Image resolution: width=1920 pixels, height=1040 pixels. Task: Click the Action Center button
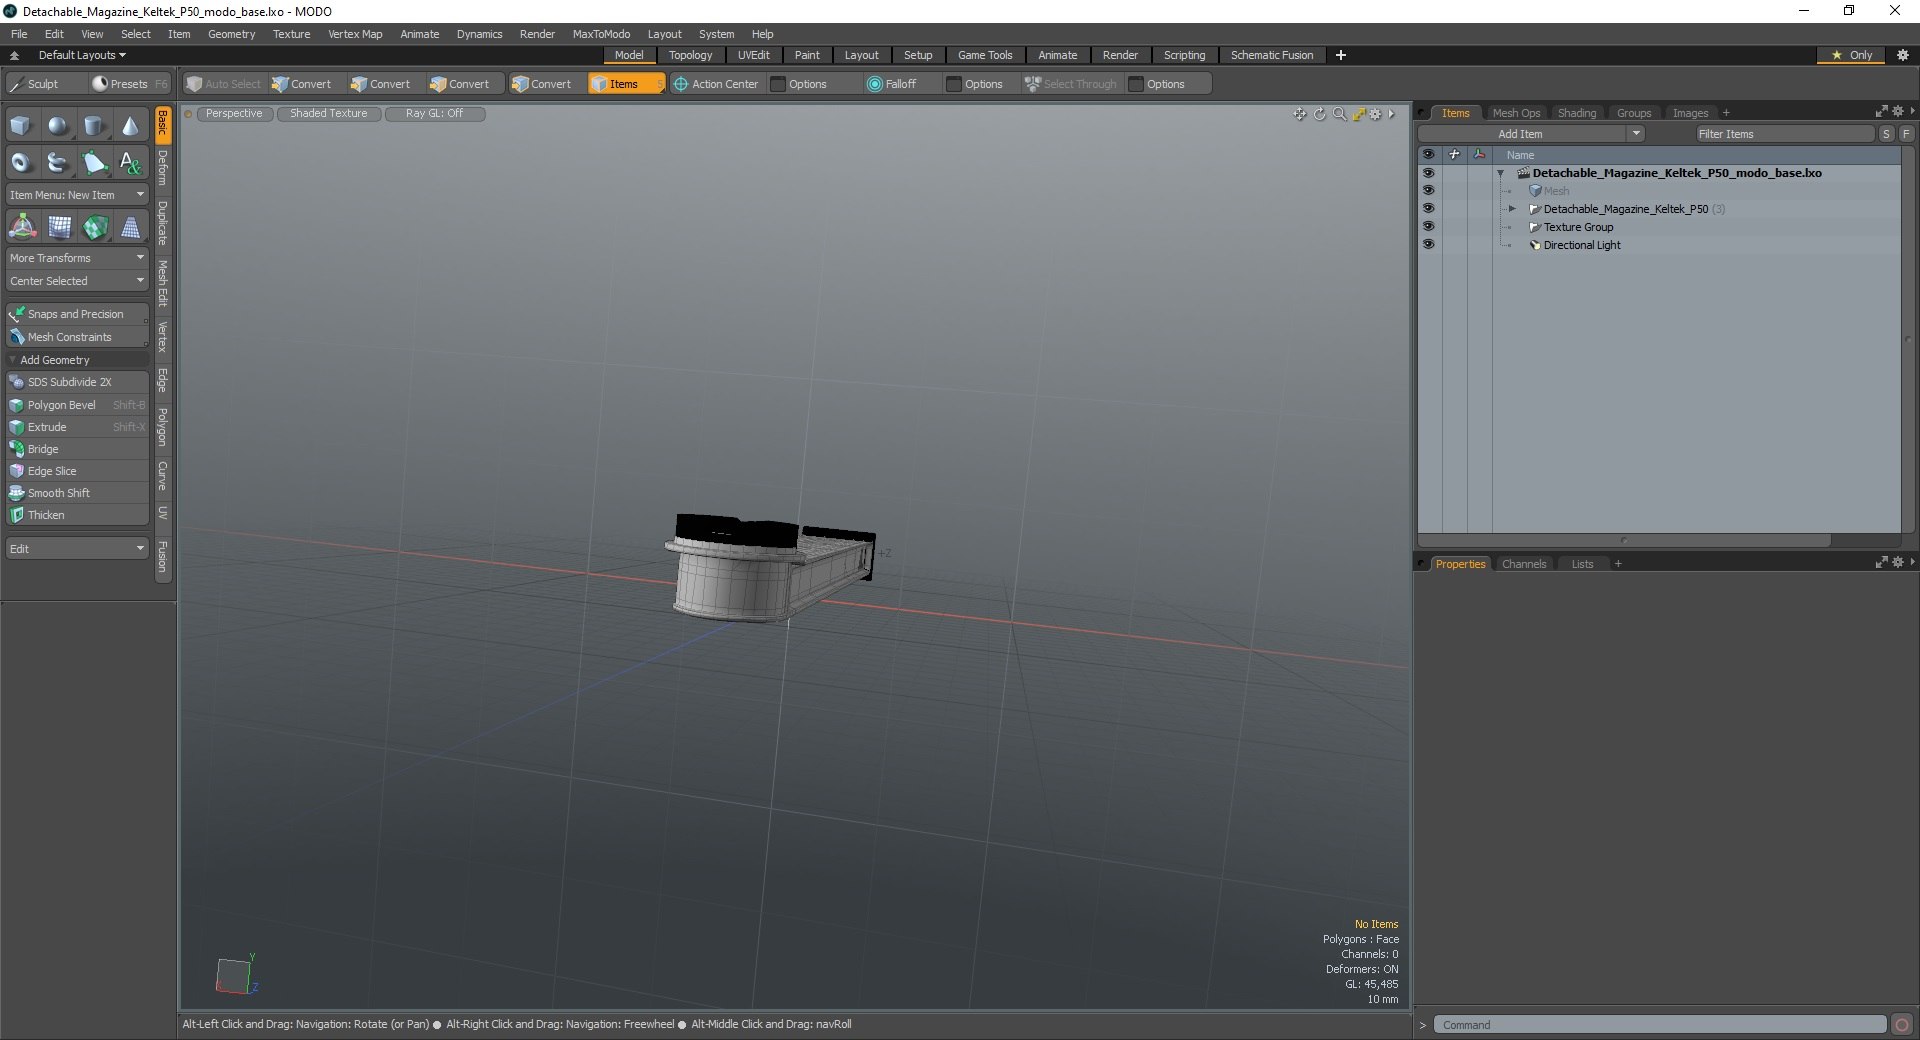(716, 84)
